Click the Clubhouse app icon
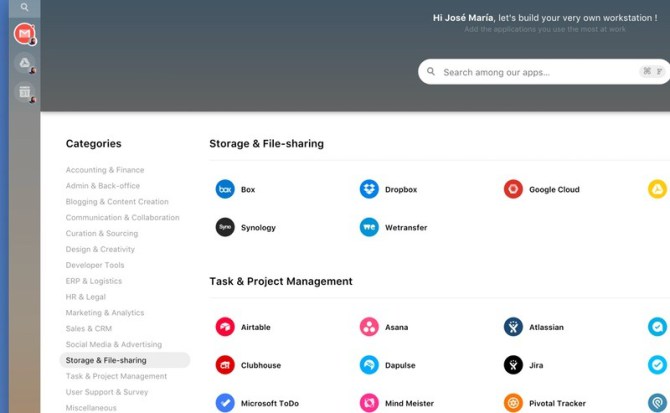Image resolution: width=670 pixels, height=413 pixels. [225, 365]
